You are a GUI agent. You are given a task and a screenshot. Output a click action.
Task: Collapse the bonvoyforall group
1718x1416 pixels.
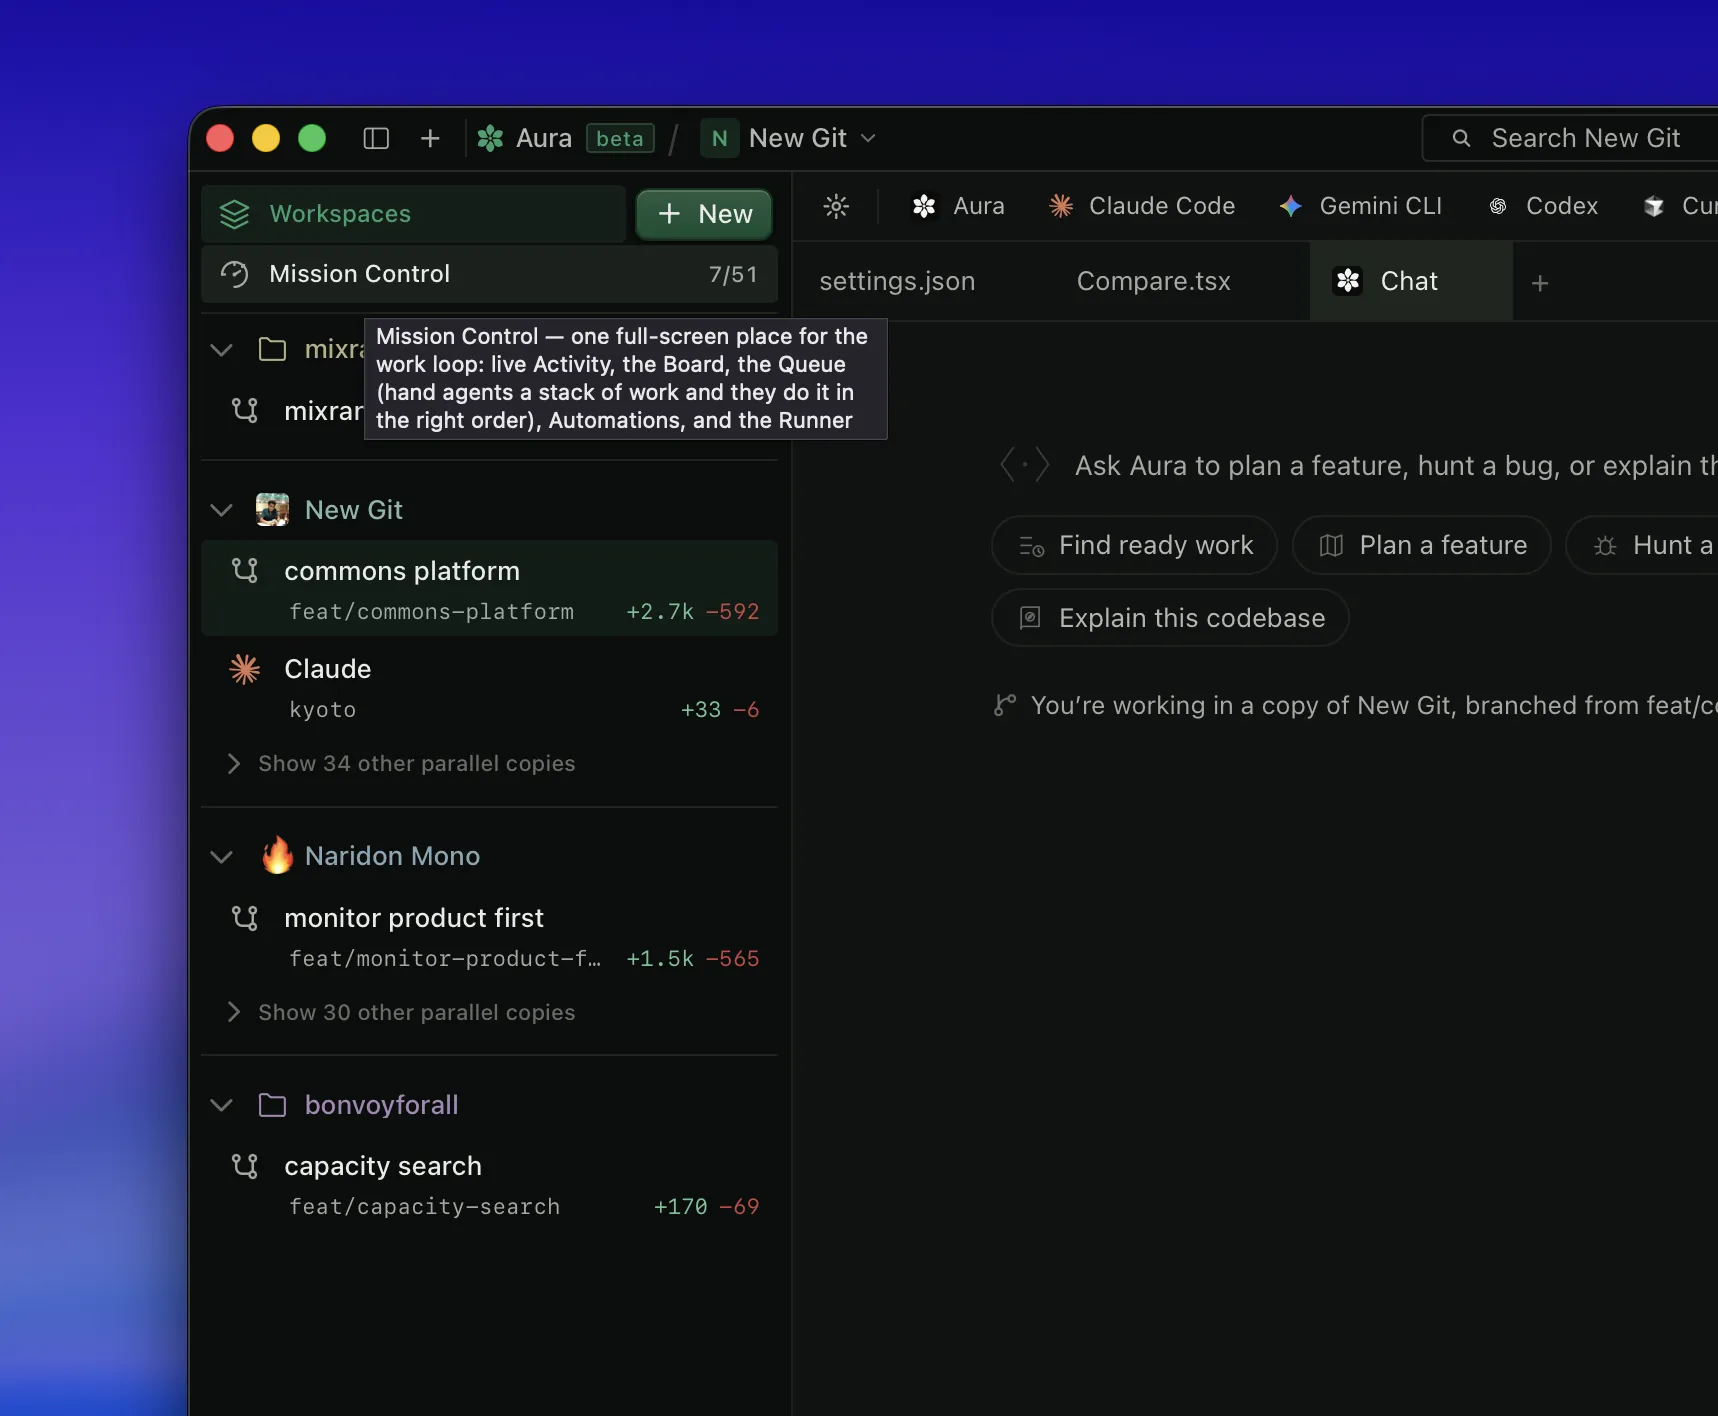coord(222,1105)
